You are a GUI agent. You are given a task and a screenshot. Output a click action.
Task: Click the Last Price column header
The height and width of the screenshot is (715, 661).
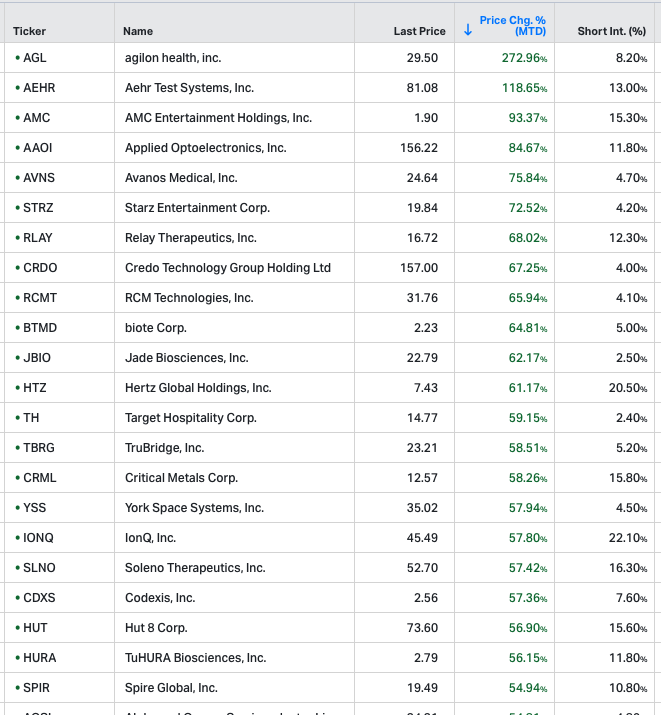tap(419, 31)
